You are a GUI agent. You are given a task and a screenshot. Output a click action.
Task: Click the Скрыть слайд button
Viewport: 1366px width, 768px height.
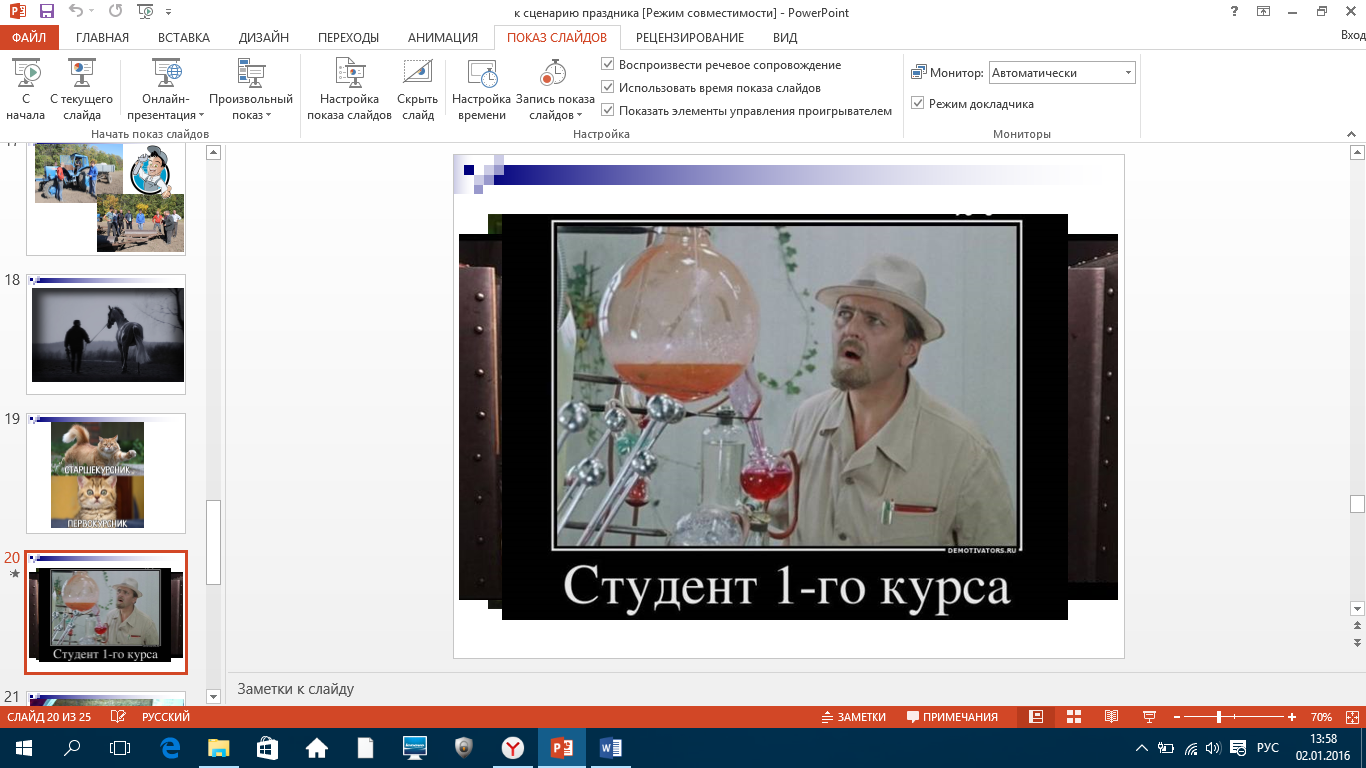coord(417,90)
